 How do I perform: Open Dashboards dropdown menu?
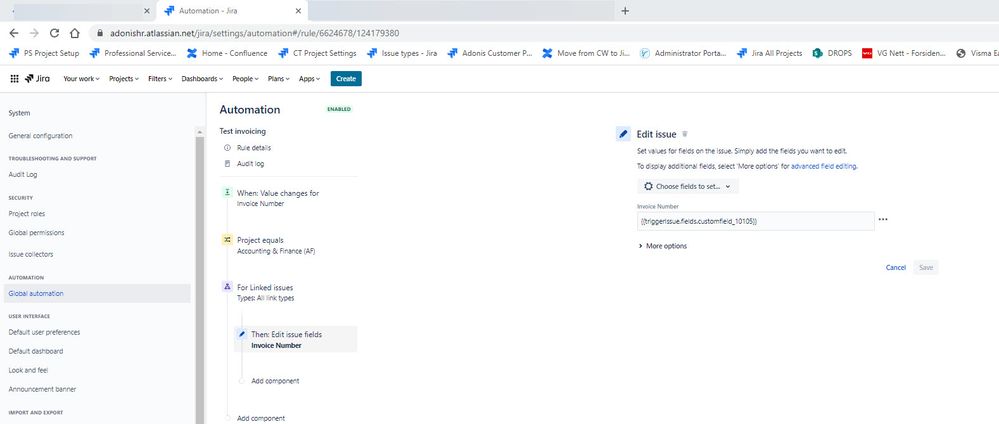click(x=202, y=78)
